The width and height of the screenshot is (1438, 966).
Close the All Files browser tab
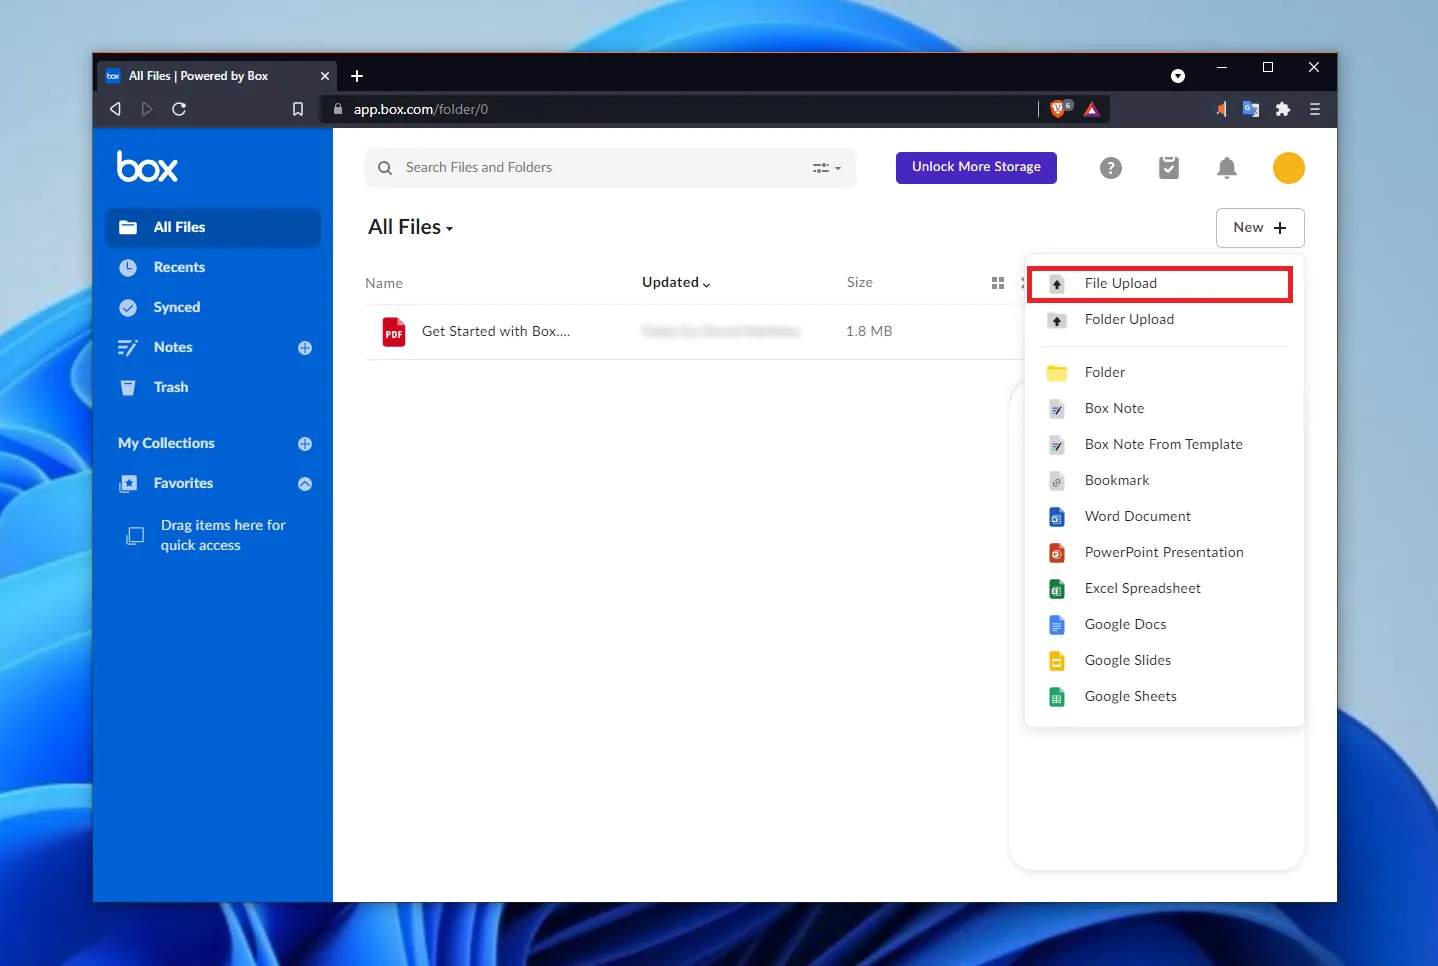coord(325,76)
